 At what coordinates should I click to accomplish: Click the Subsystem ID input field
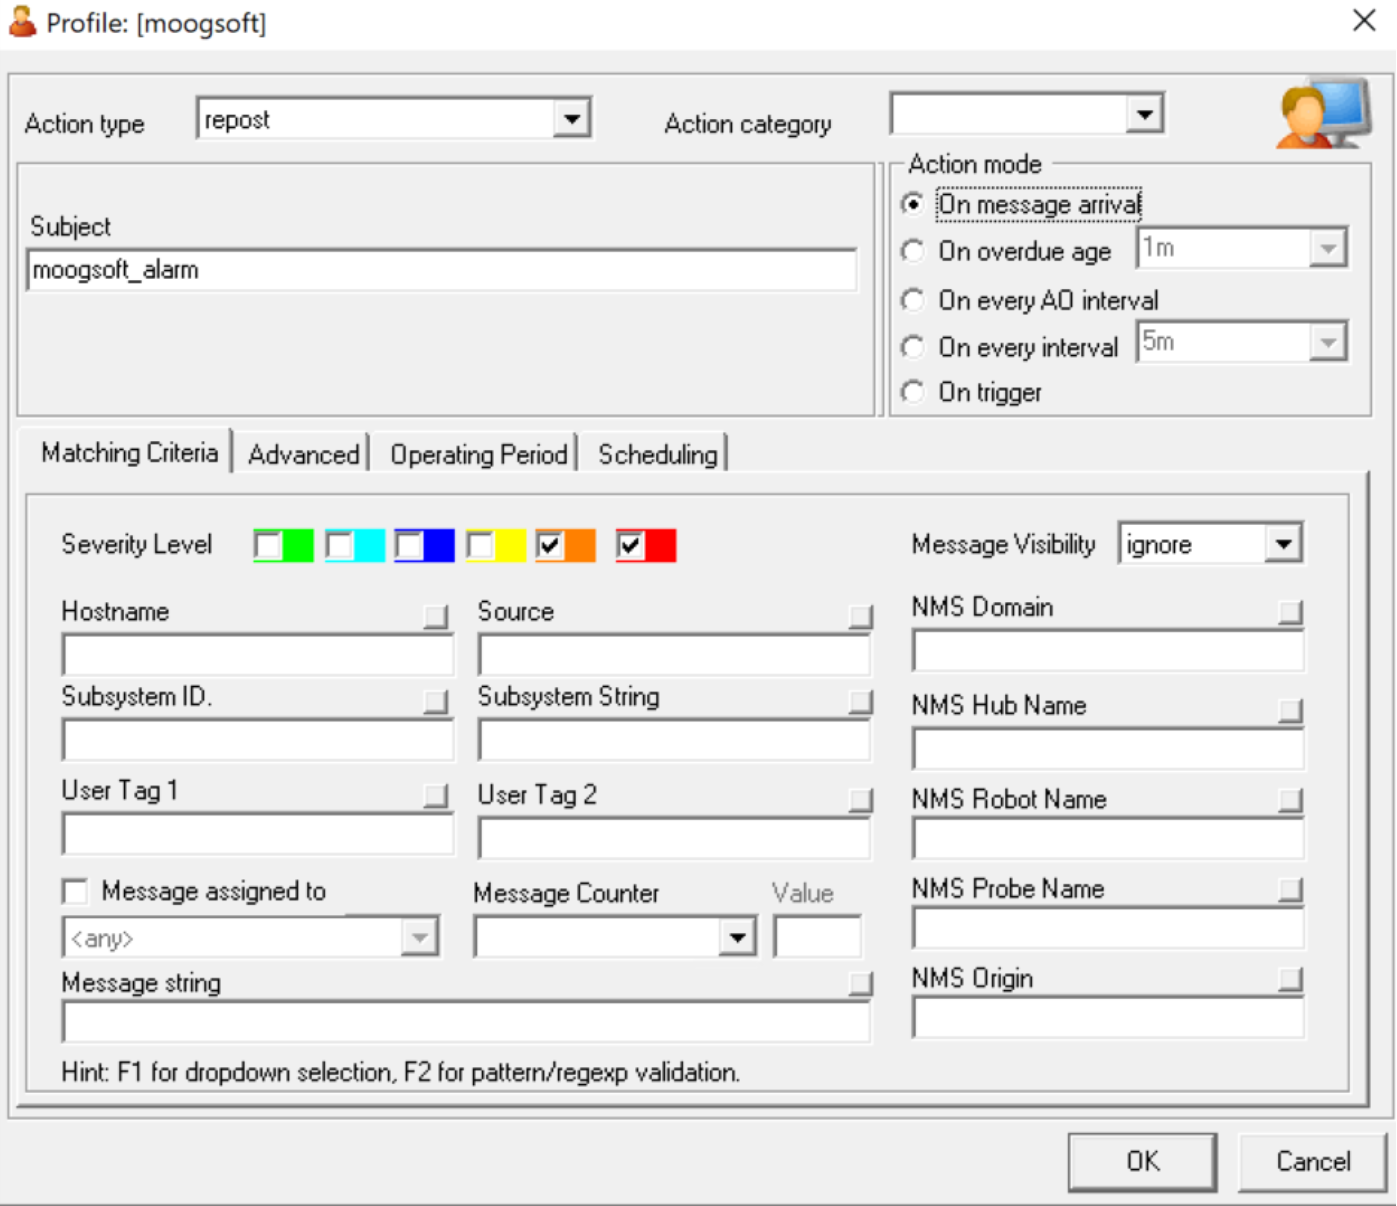[257, 740]
